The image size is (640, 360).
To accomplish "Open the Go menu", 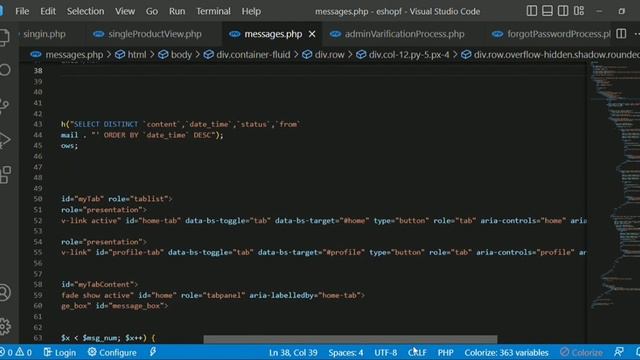I will click(x=152, y=11).
